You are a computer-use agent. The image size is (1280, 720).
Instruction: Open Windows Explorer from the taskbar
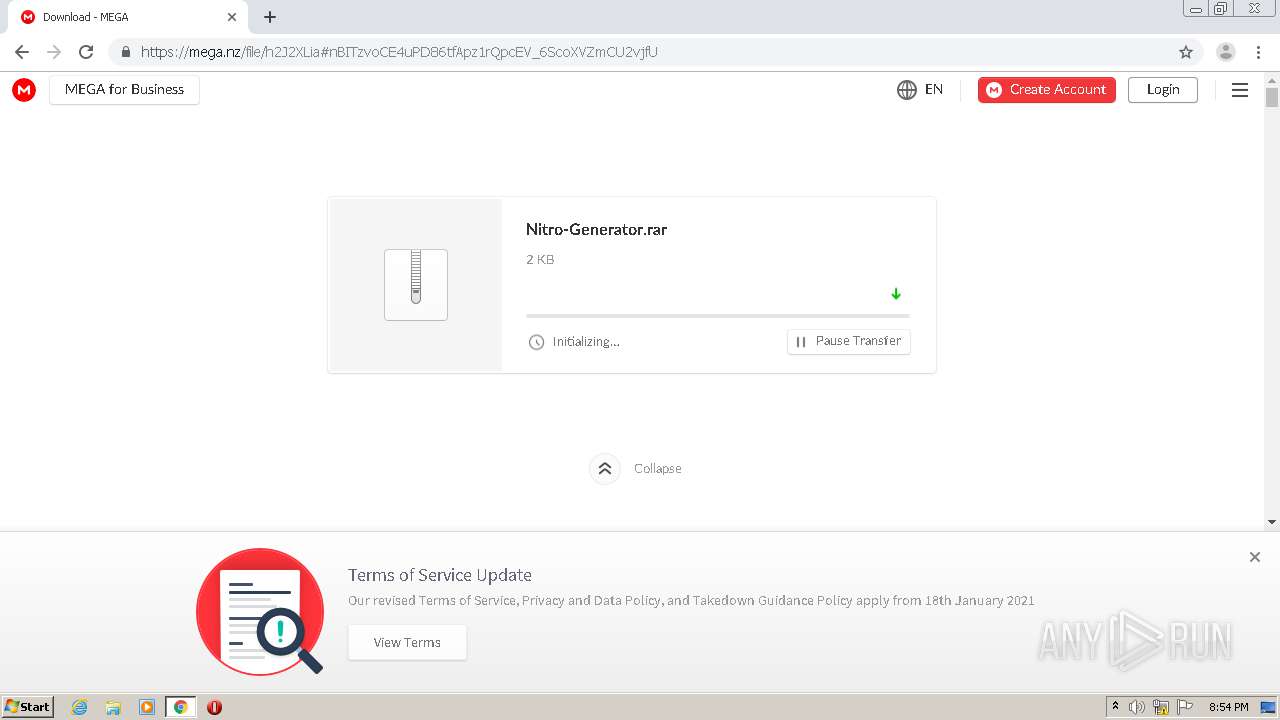pos(113,707)
